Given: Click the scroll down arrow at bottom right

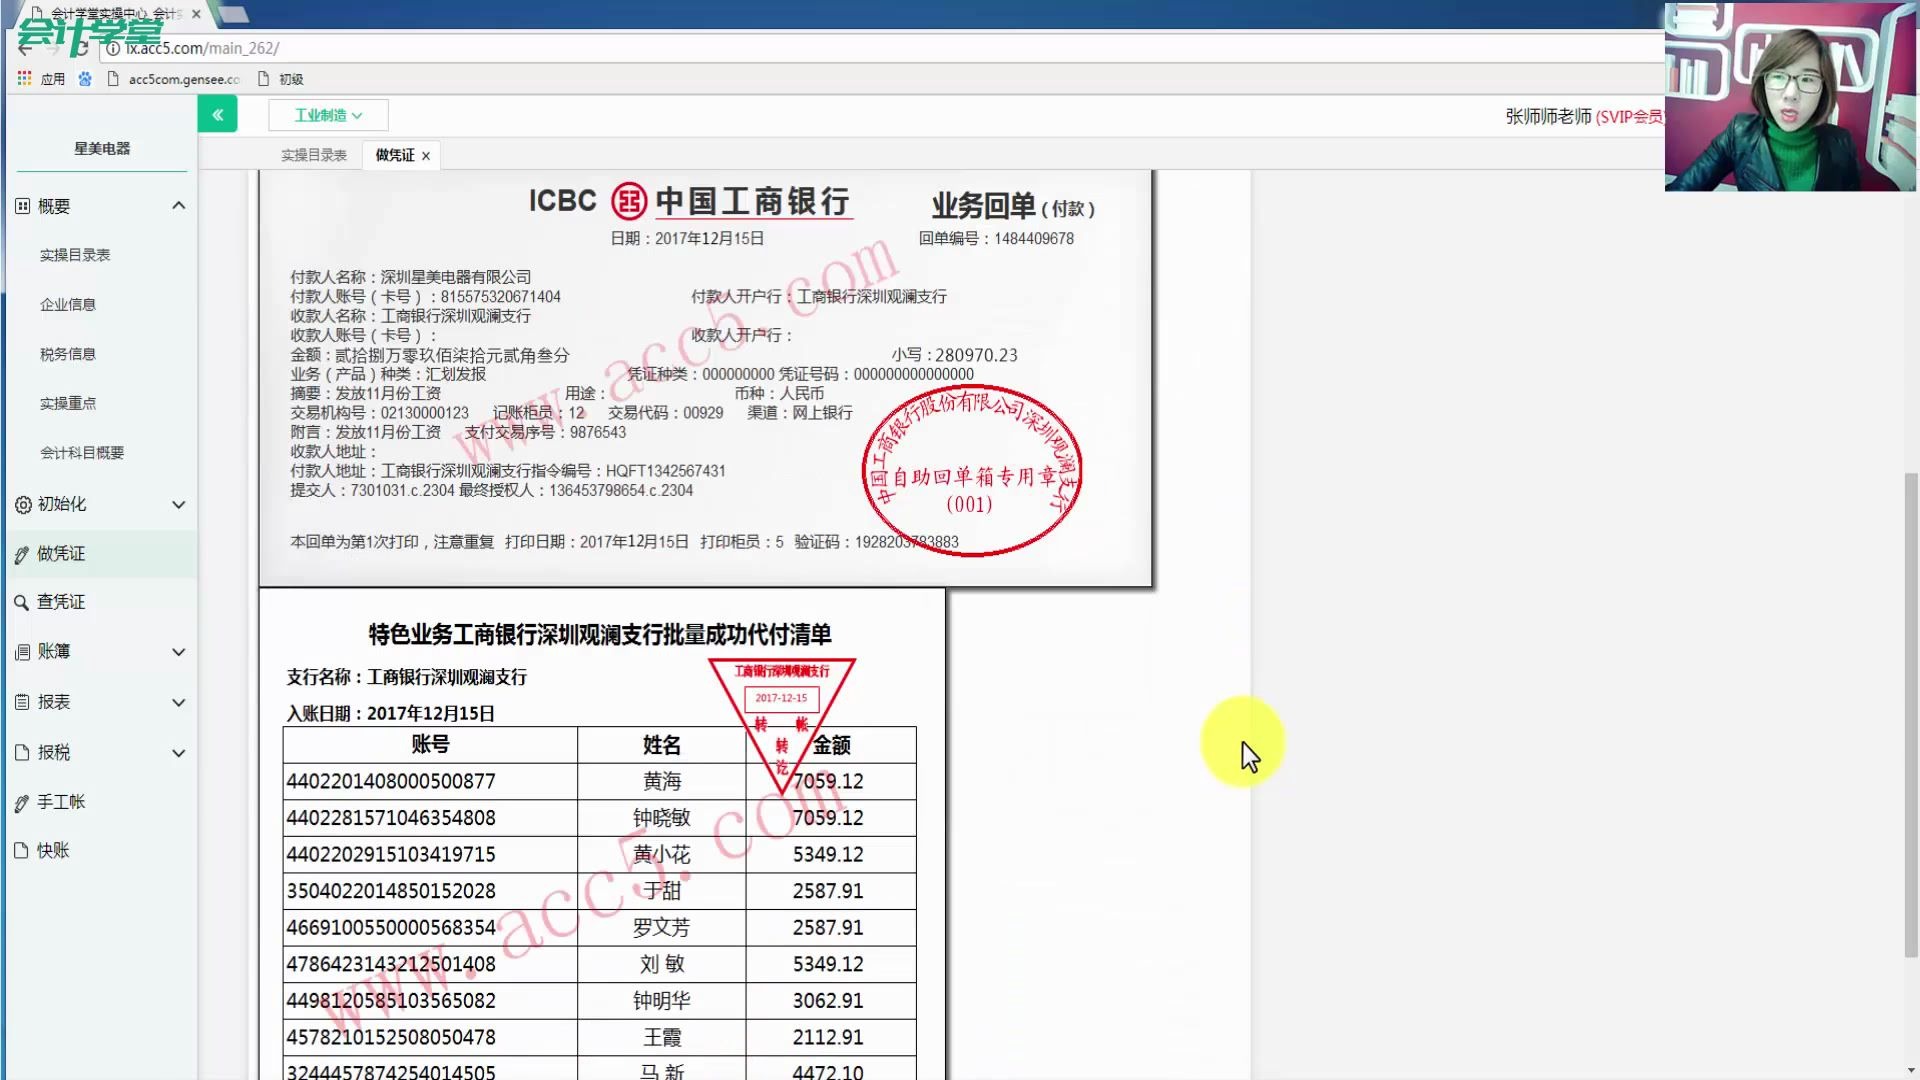Looking at the screenshot, I should coord(1911,1070).
